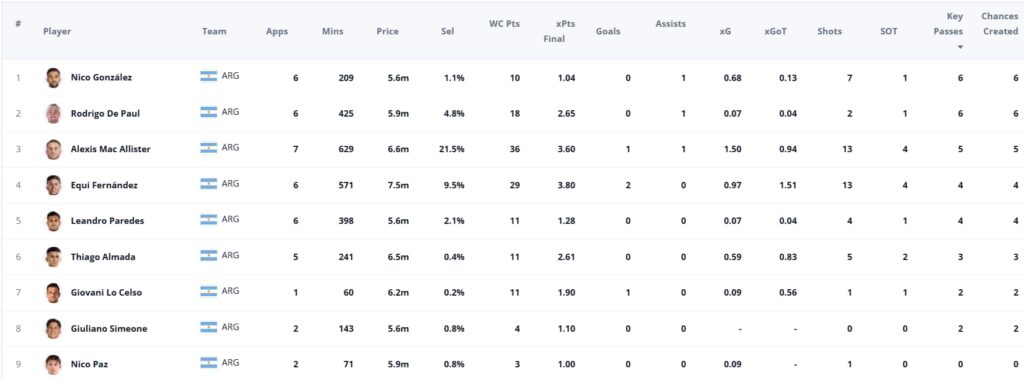This screenshot has height=379, width=1024.
Task: Sort by the xGoT column header
Action: tap(775, 31)
